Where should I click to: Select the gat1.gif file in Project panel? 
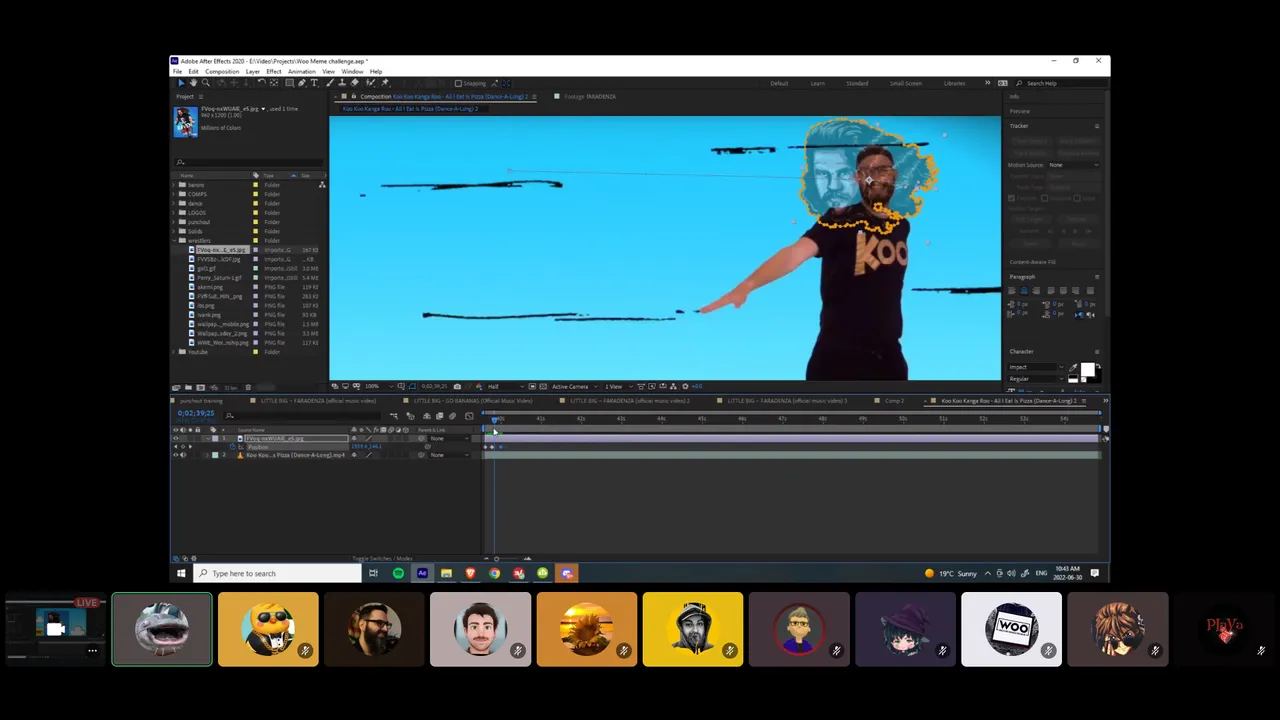[206, 268]
